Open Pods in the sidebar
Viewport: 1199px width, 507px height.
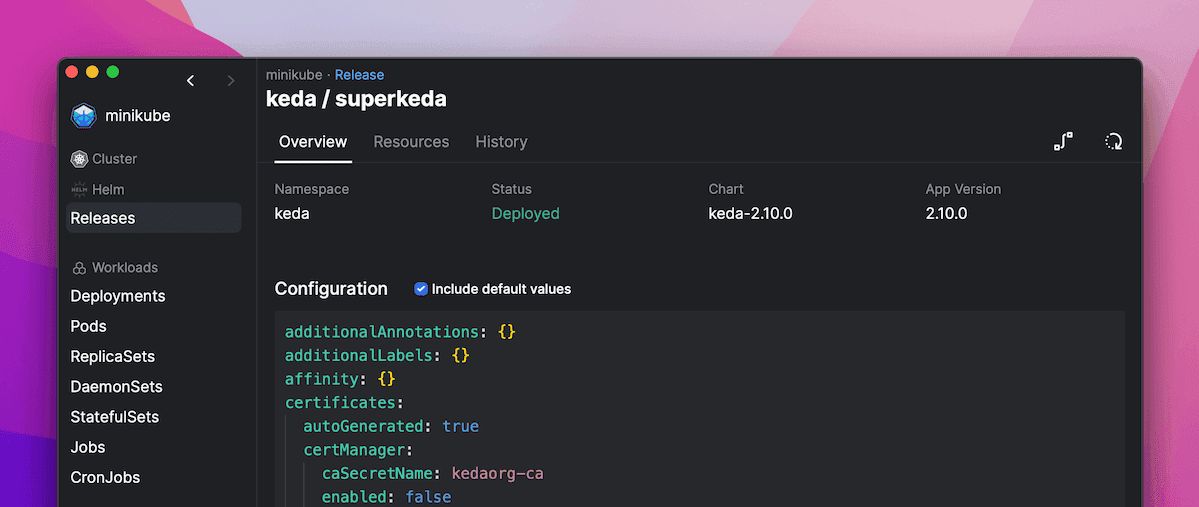point(89,326)
